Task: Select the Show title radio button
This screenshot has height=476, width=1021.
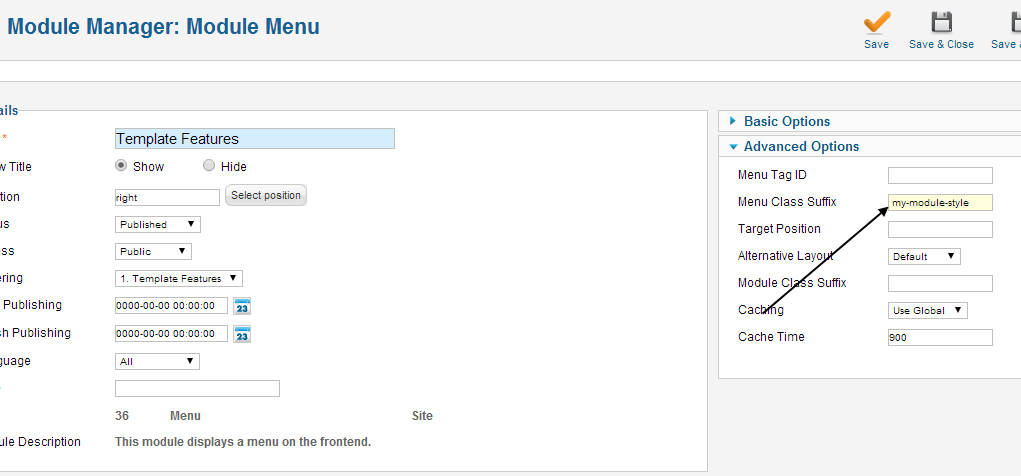Action: [x=120, y=165]
